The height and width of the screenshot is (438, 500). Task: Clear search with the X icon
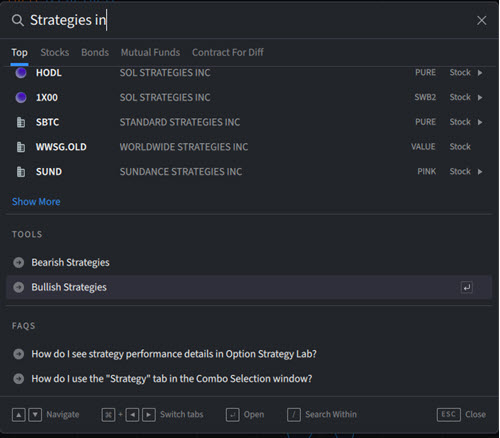pyautogui.click(x=481, y=20)
